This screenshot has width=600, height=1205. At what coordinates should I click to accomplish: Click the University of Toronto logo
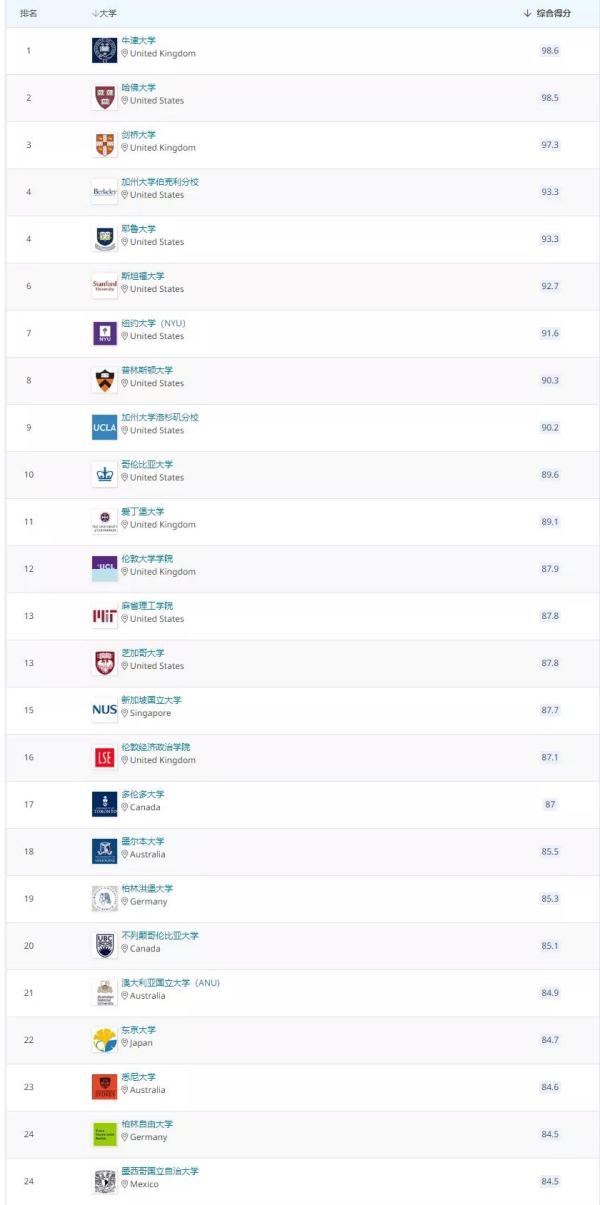point(105,804)
